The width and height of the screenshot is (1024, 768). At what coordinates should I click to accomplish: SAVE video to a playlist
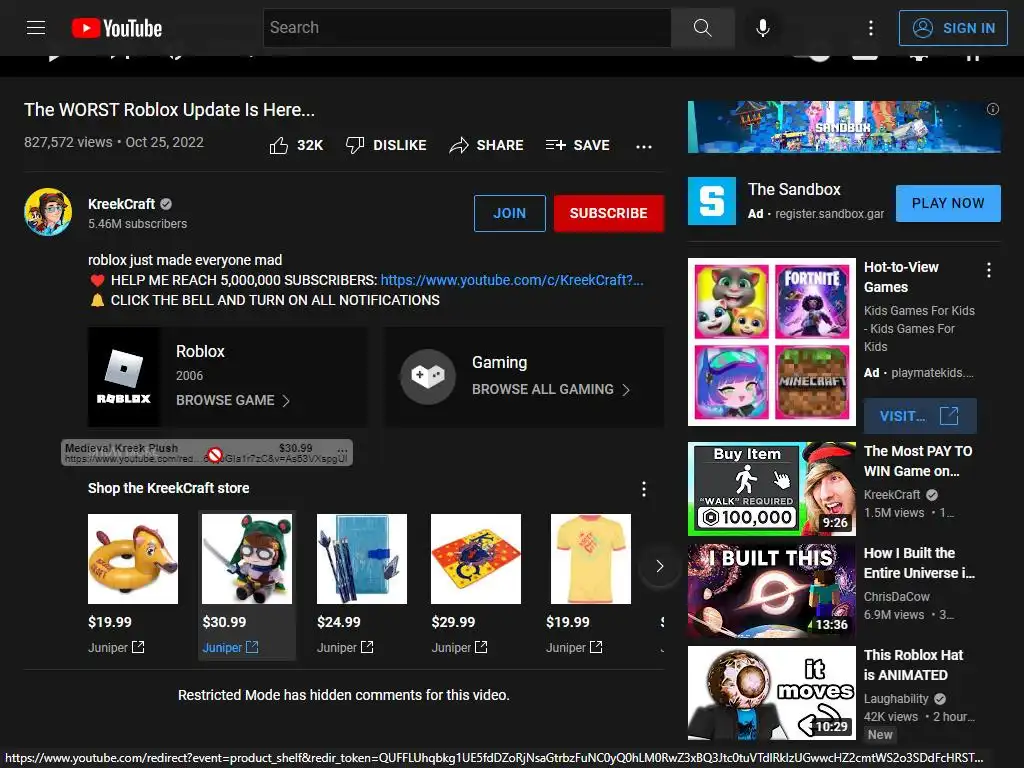(578, 145)
